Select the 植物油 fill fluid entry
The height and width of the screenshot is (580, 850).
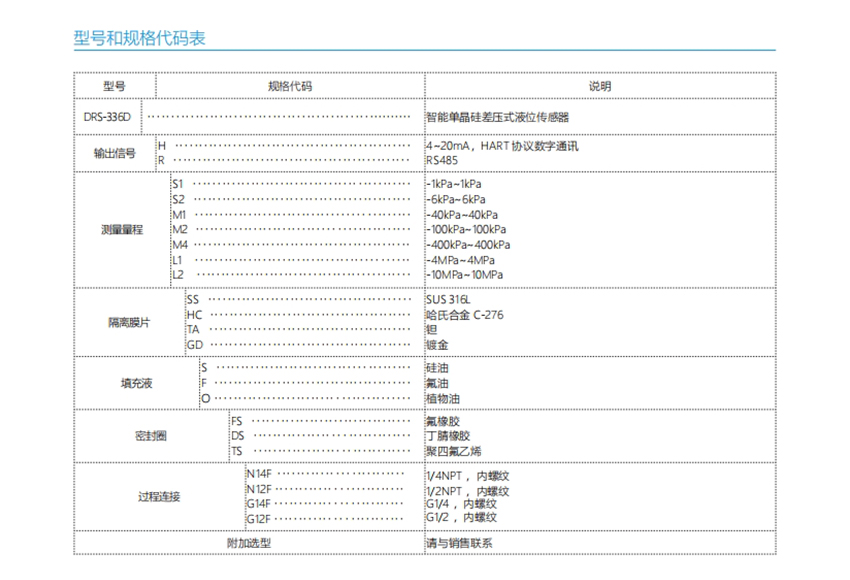443,398
